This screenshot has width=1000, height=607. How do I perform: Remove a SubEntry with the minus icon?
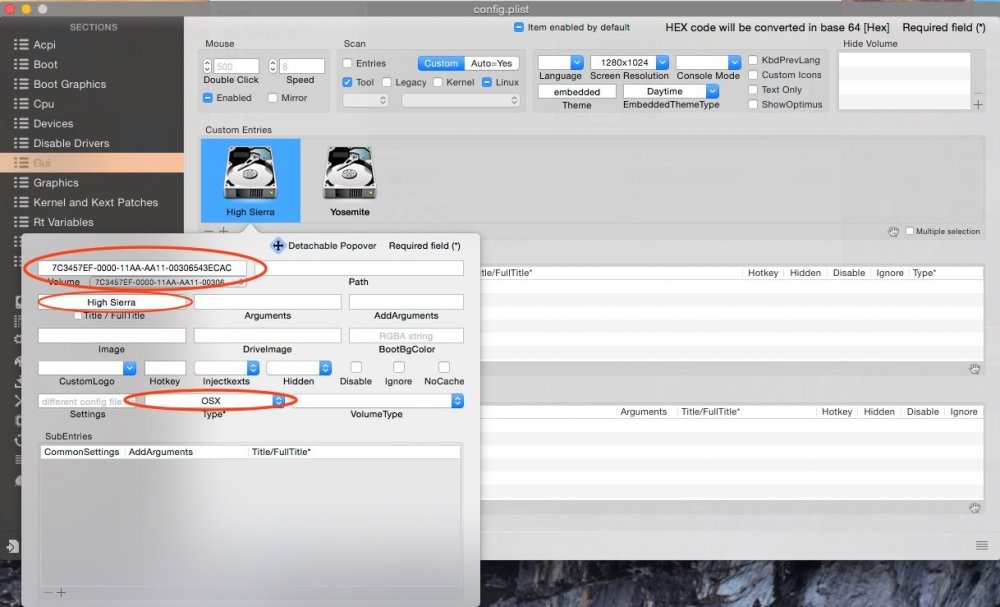pos(48,592)
